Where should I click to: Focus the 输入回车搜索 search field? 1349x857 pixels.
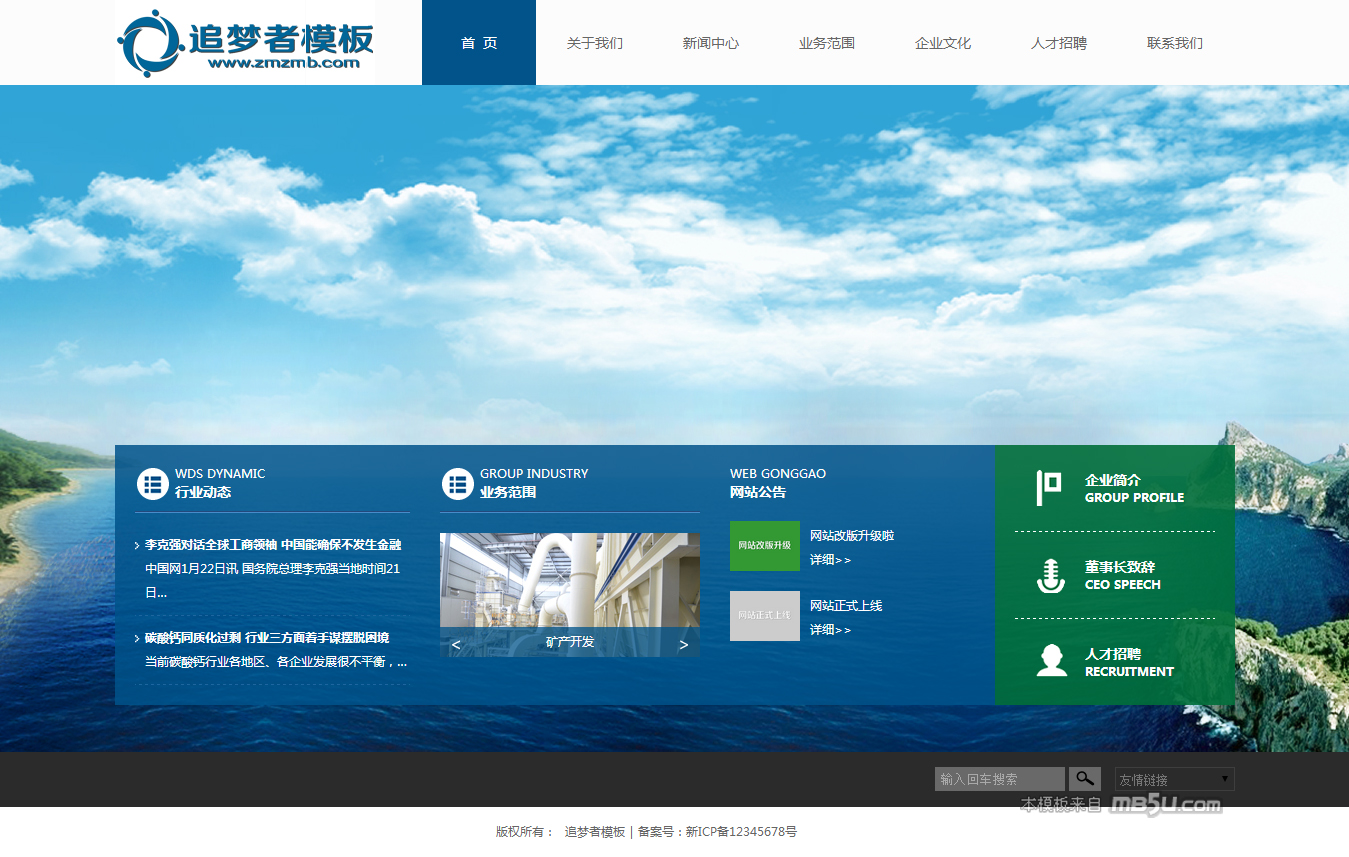tap(999, 779)
